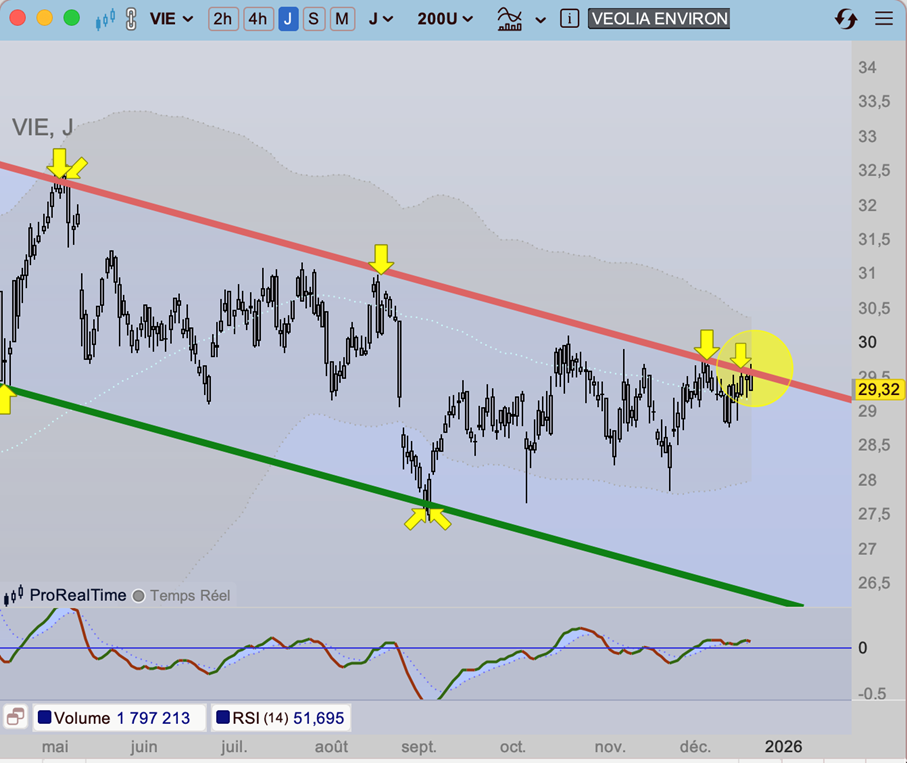Switch to the 4h timeframe
Viewport: 907px width, 763px height.
pos(258,19)
